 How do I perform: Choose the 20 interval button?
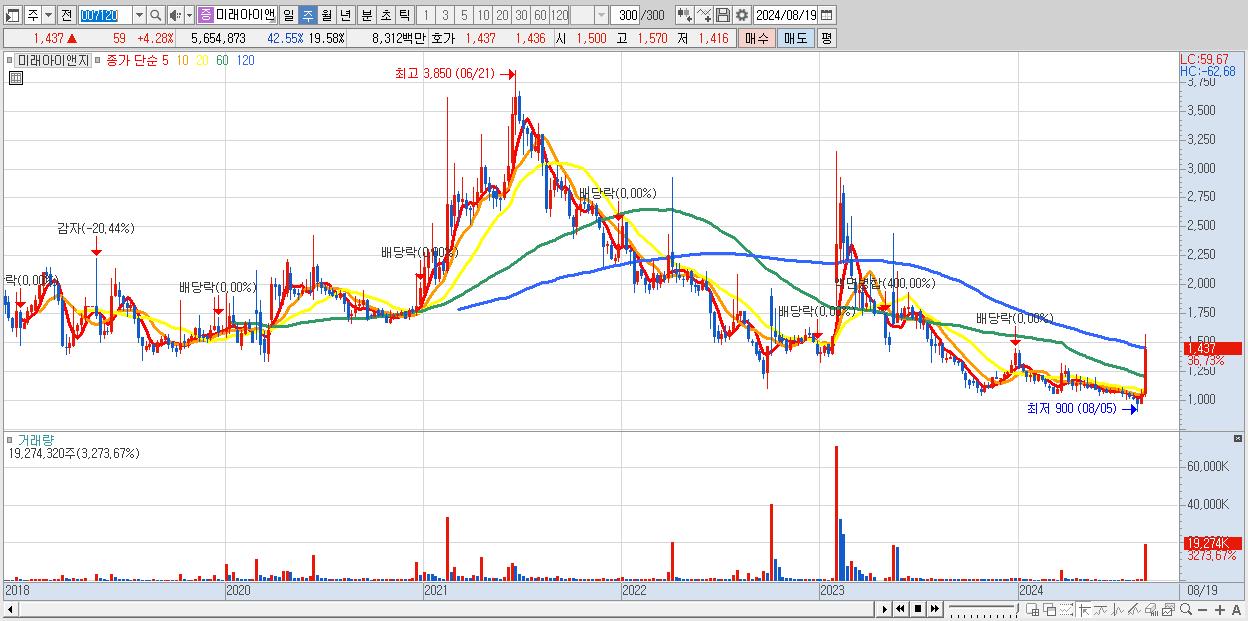tap(502, 15)
